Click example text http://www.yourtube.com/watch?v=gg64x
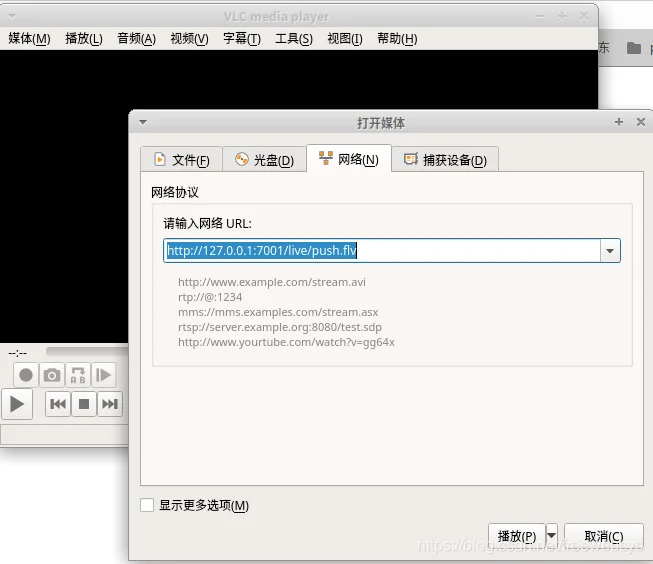 coord(286,342)
